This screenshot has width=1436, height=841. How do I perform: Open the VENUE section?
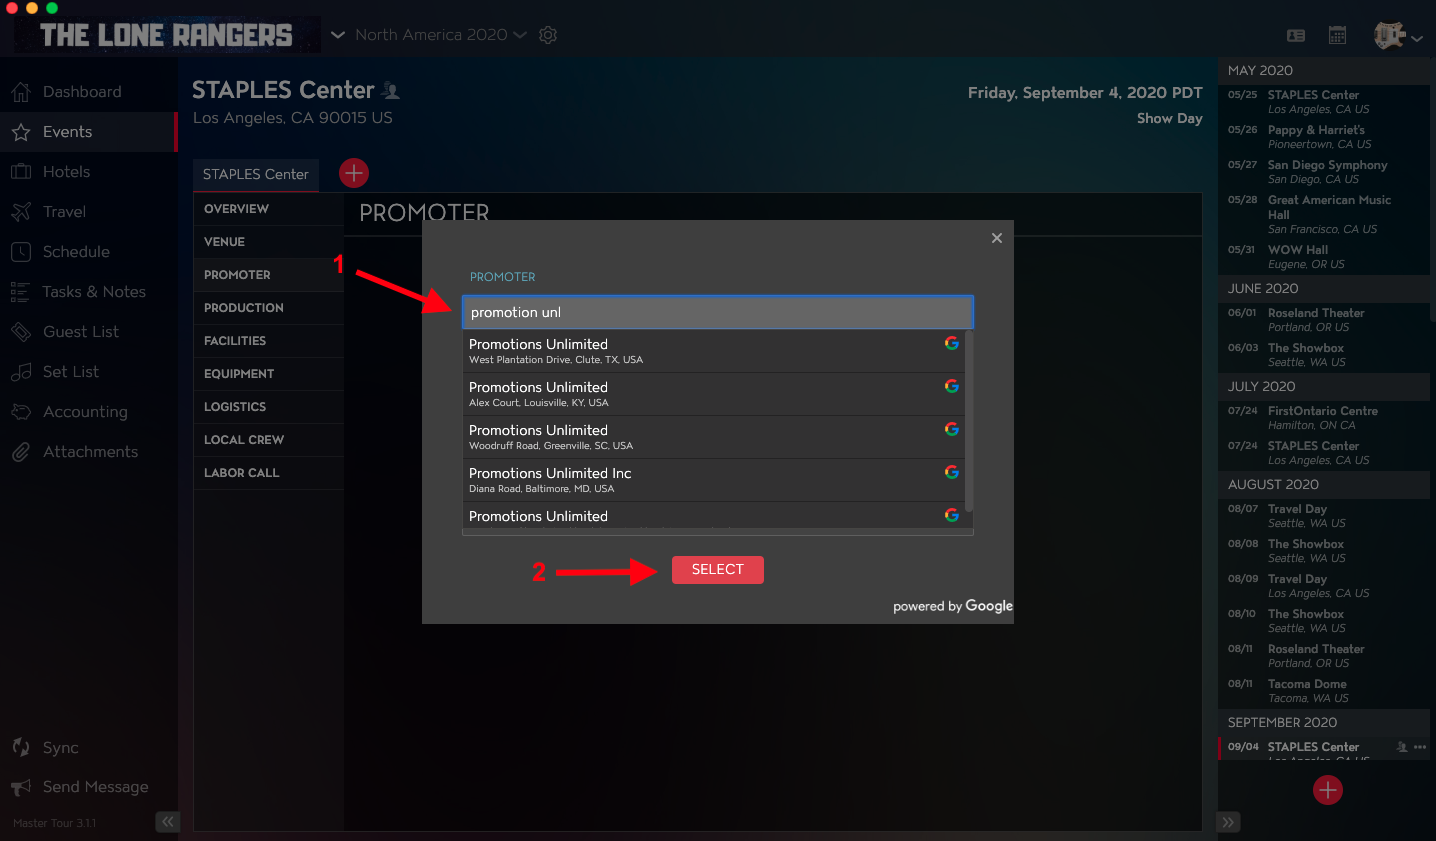[x=268, y=242]
